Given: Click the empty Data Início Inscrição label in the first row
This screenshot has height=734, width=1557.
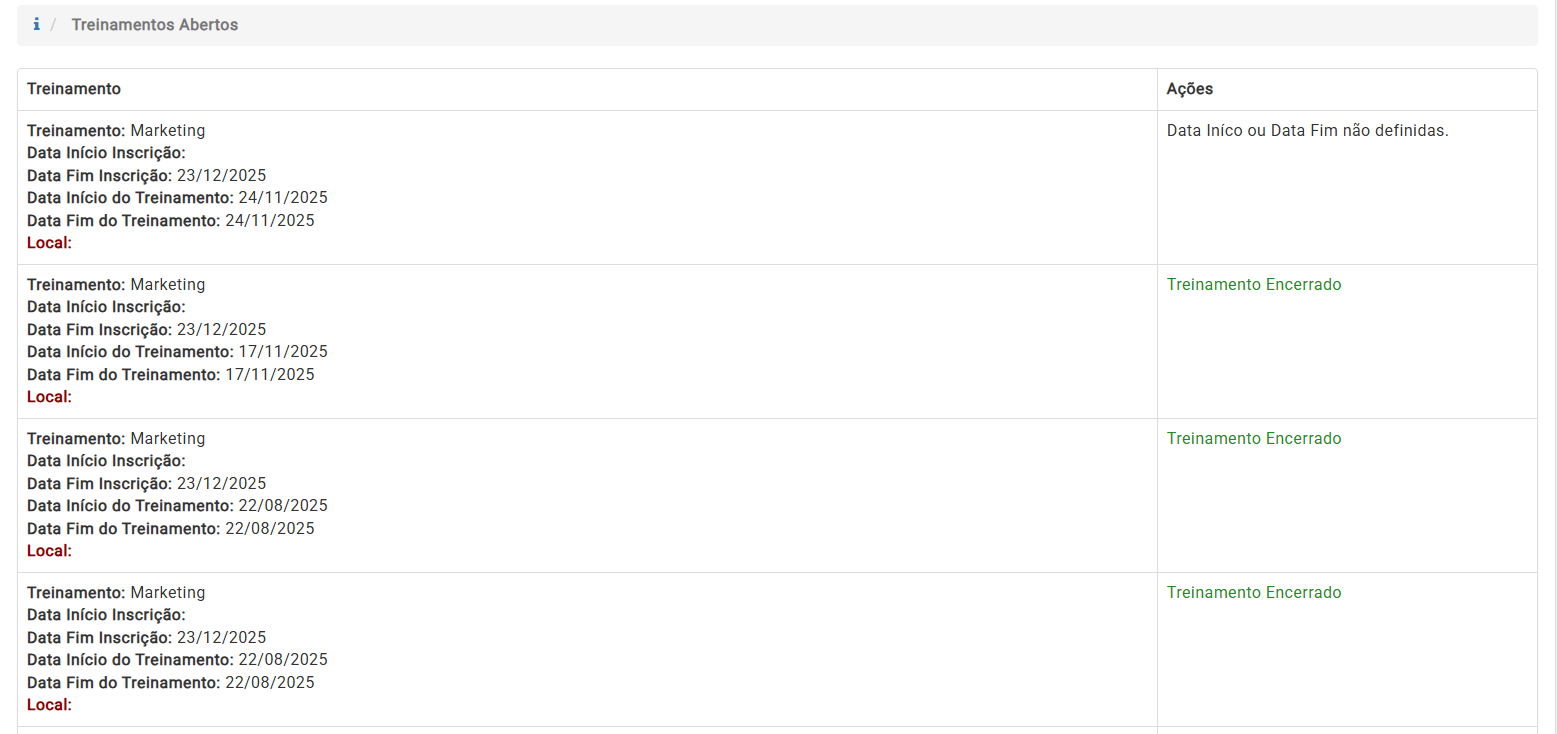Looking at the screenshot, I should [x=106, y=153].
